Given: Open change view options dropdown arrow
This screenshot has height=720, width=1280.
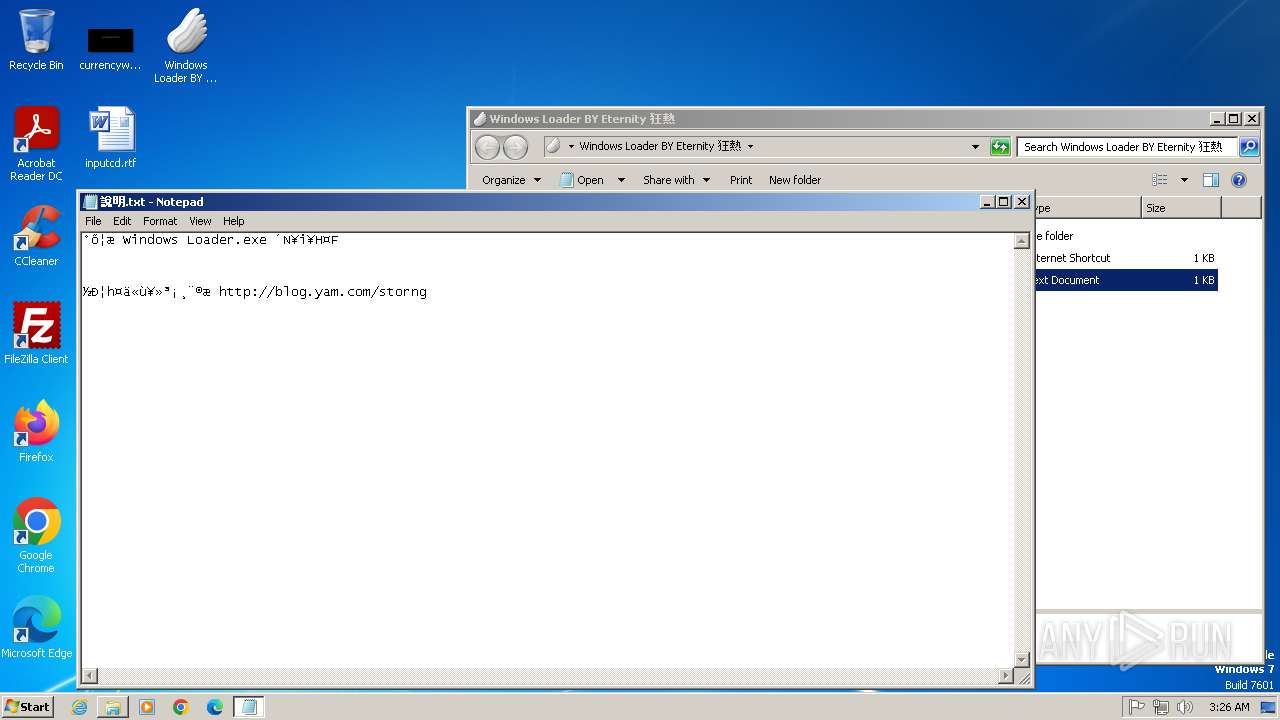Looking at the screenshot, I should [1184, 180].
